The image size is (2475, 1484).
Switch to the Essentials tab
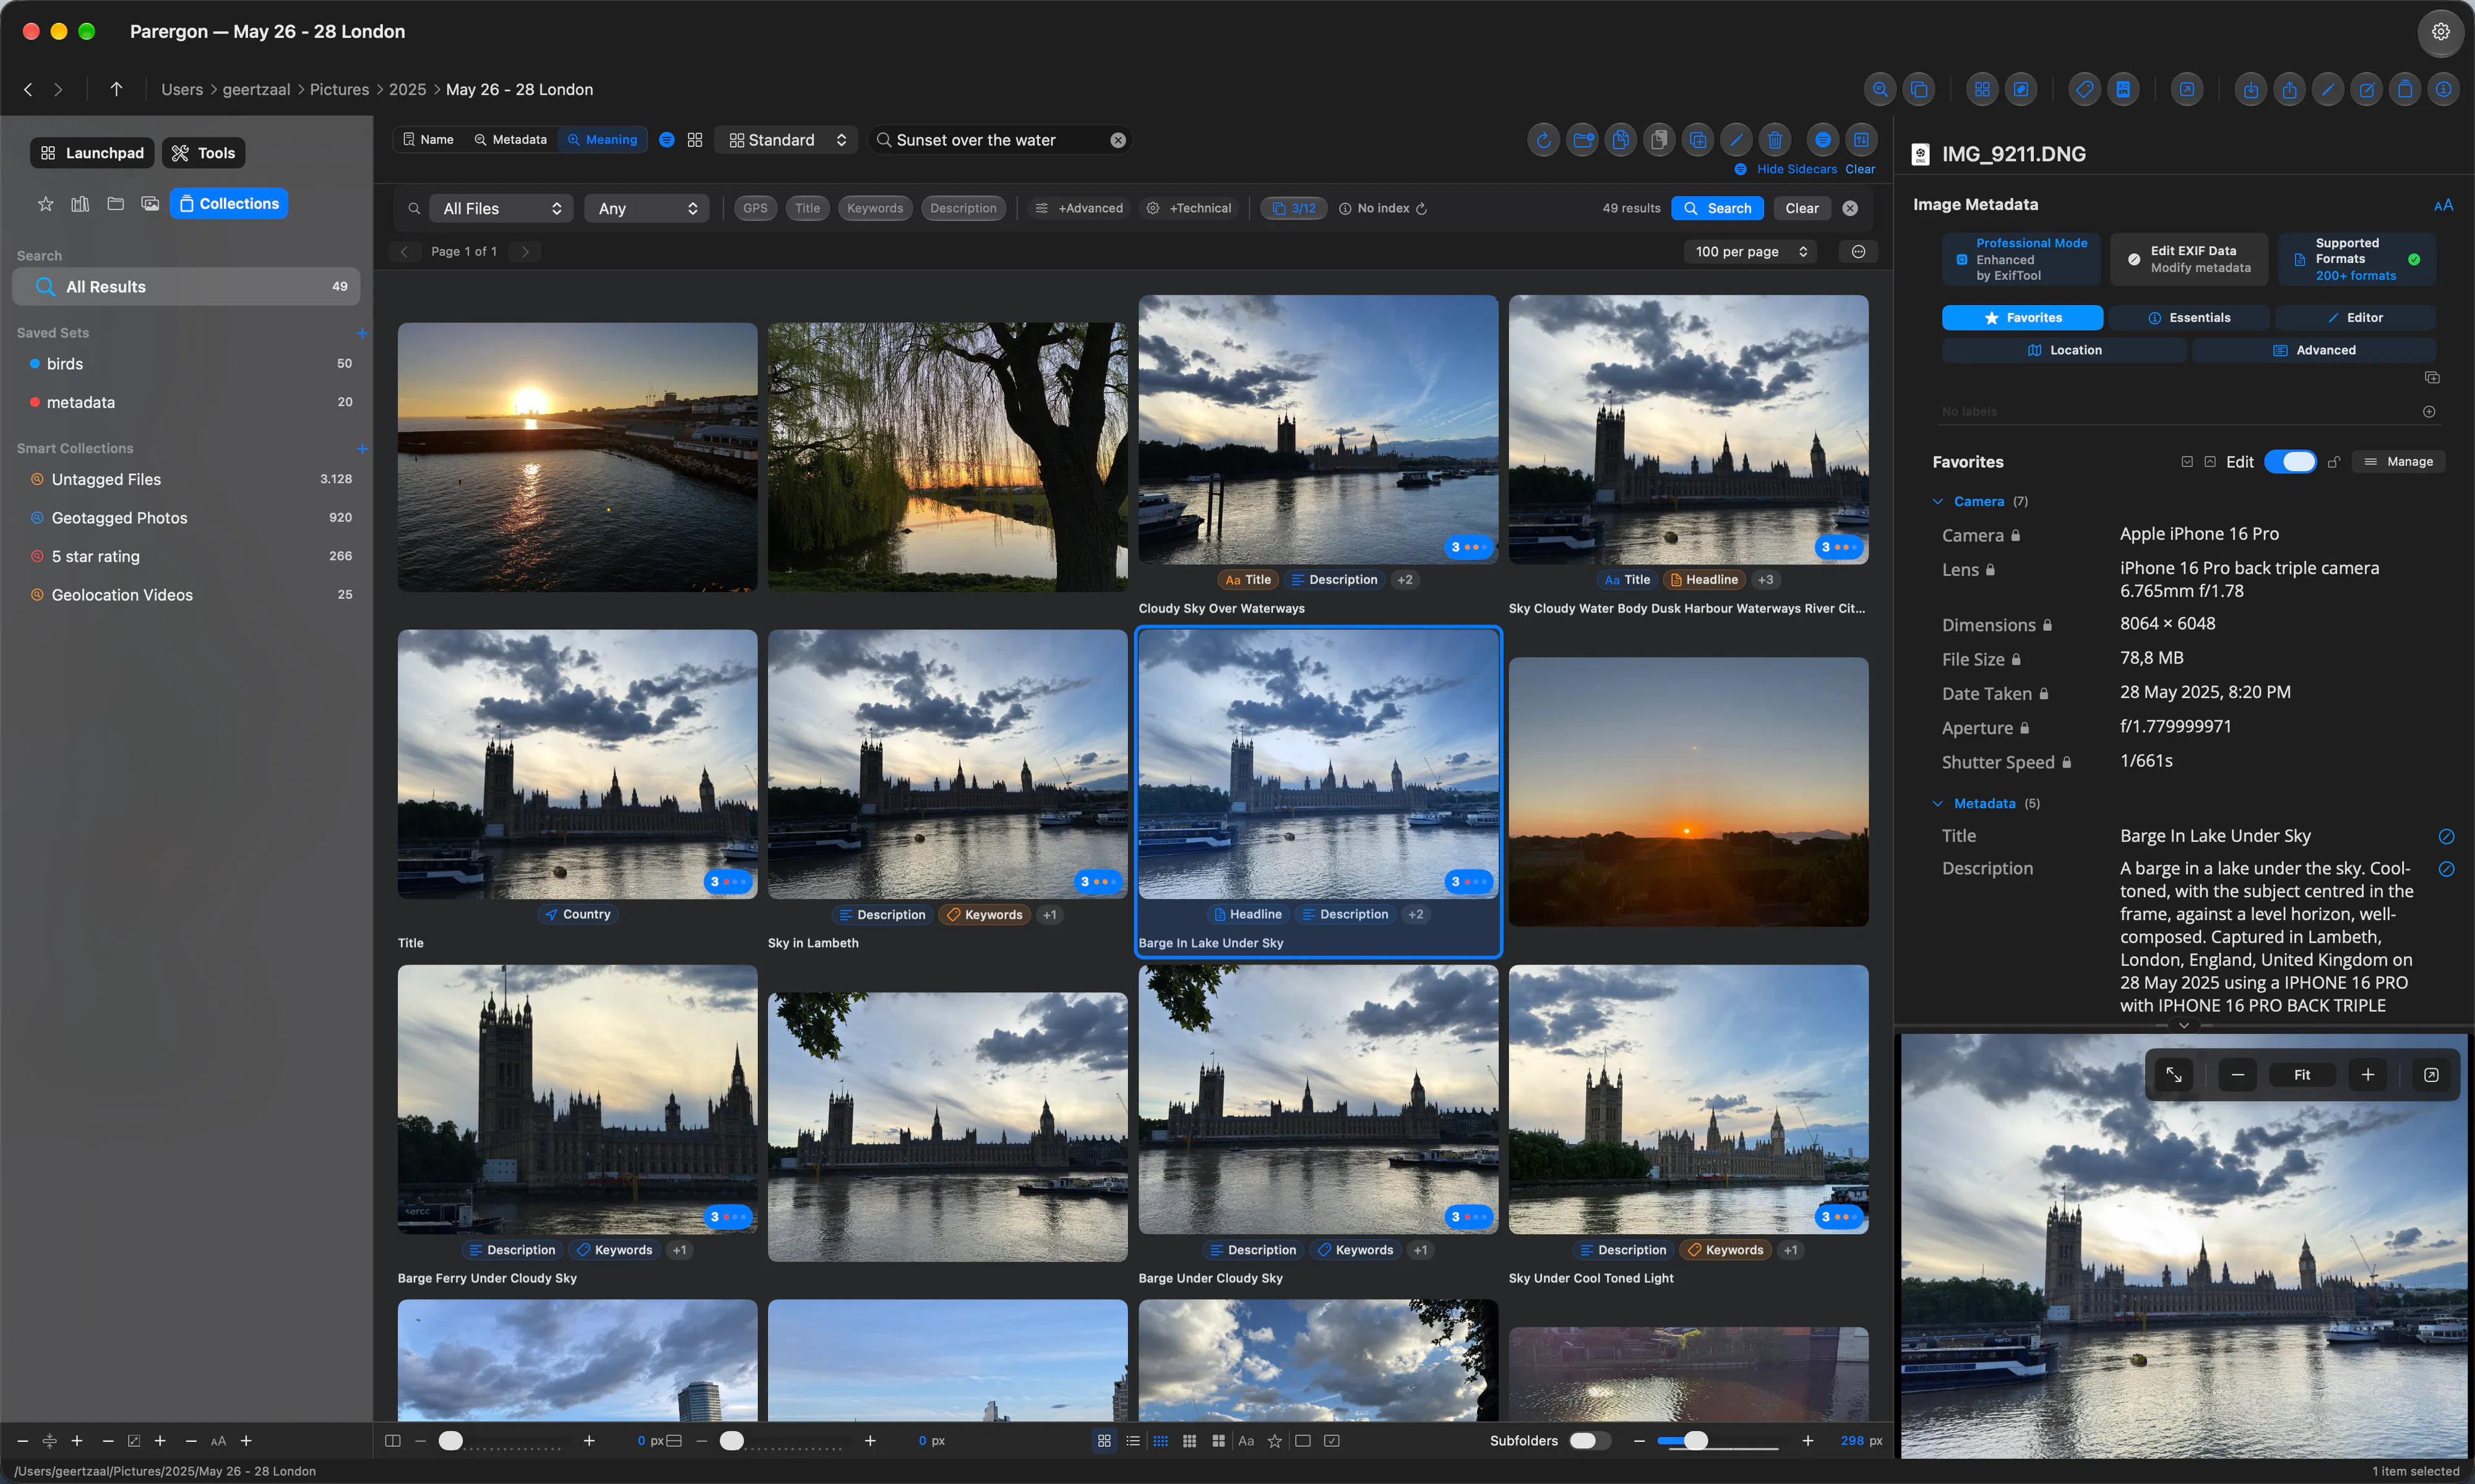click(x=2189, y=318)
